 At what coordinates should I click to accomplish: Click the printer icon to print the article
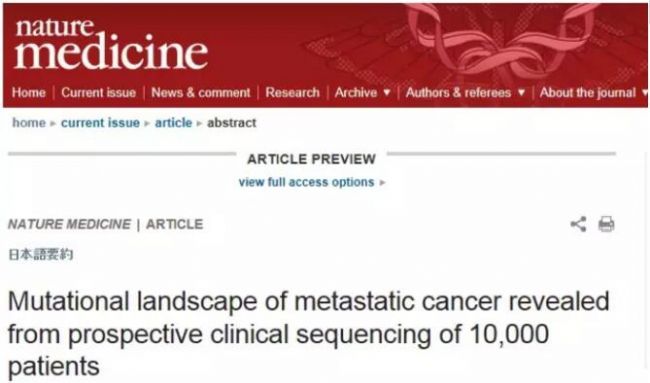606,224
